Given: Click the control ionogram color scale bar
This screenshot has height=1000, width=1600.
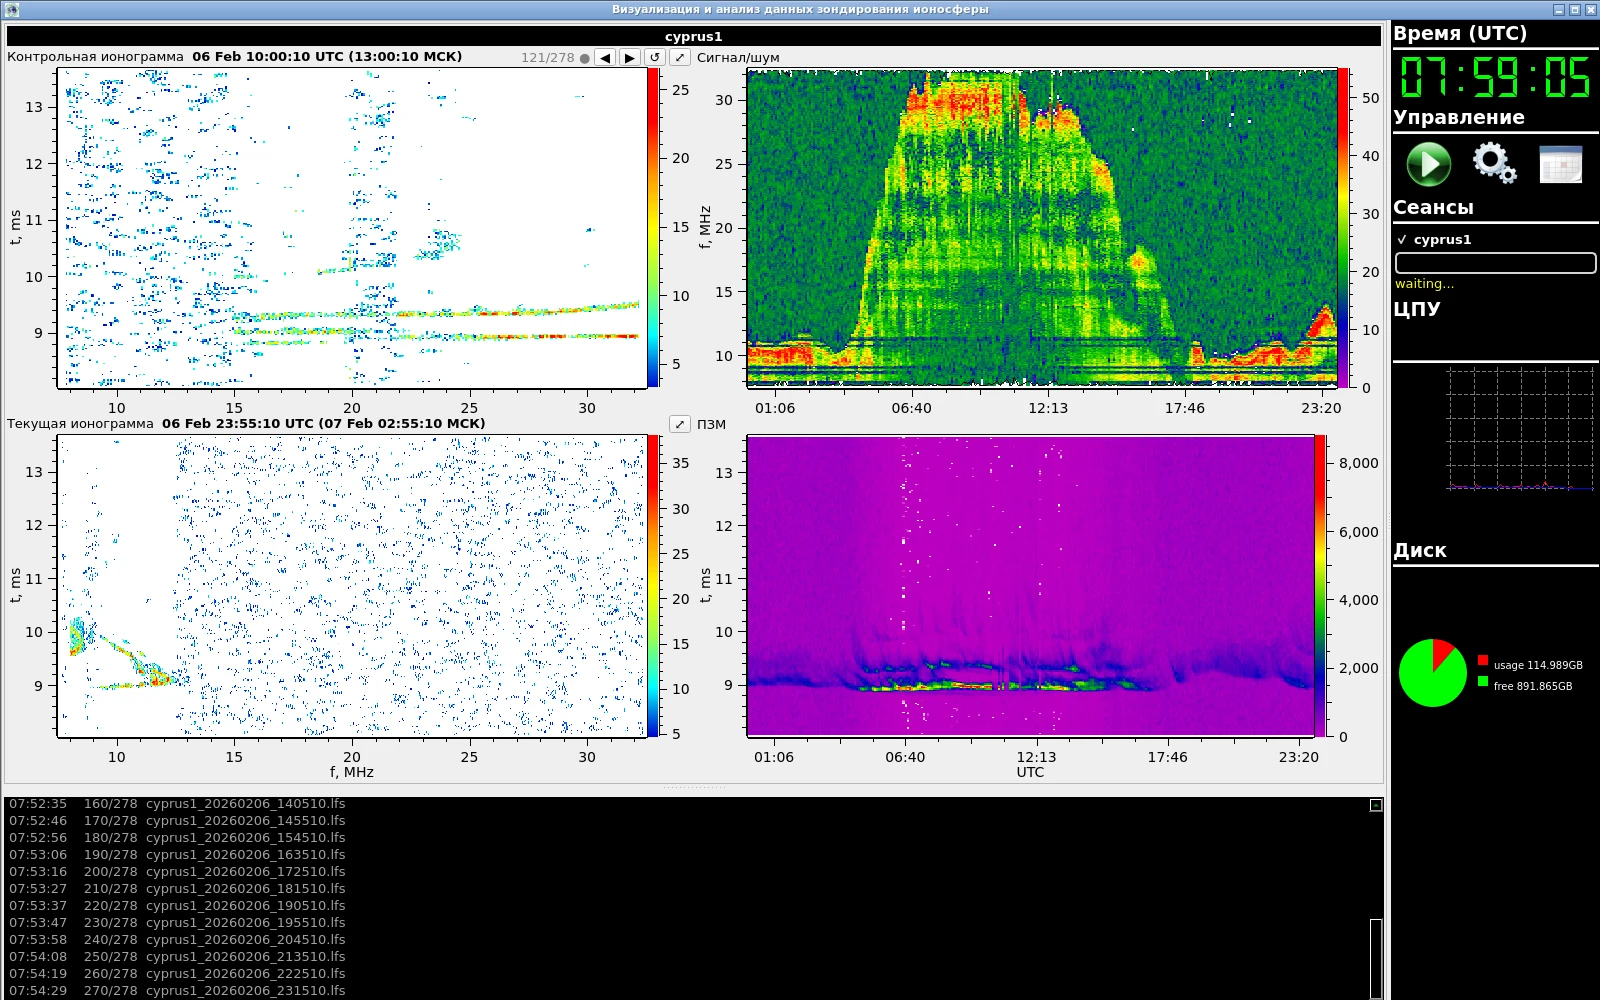Looking at the screenshot, I should point(653,227).
